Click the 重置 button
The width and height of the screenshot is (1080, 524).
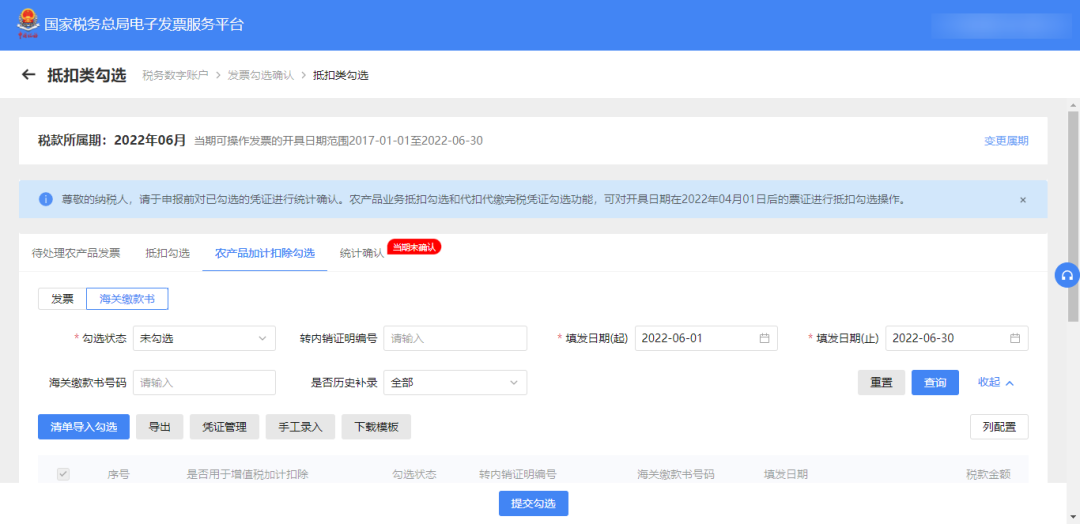[x=881, y=383]
